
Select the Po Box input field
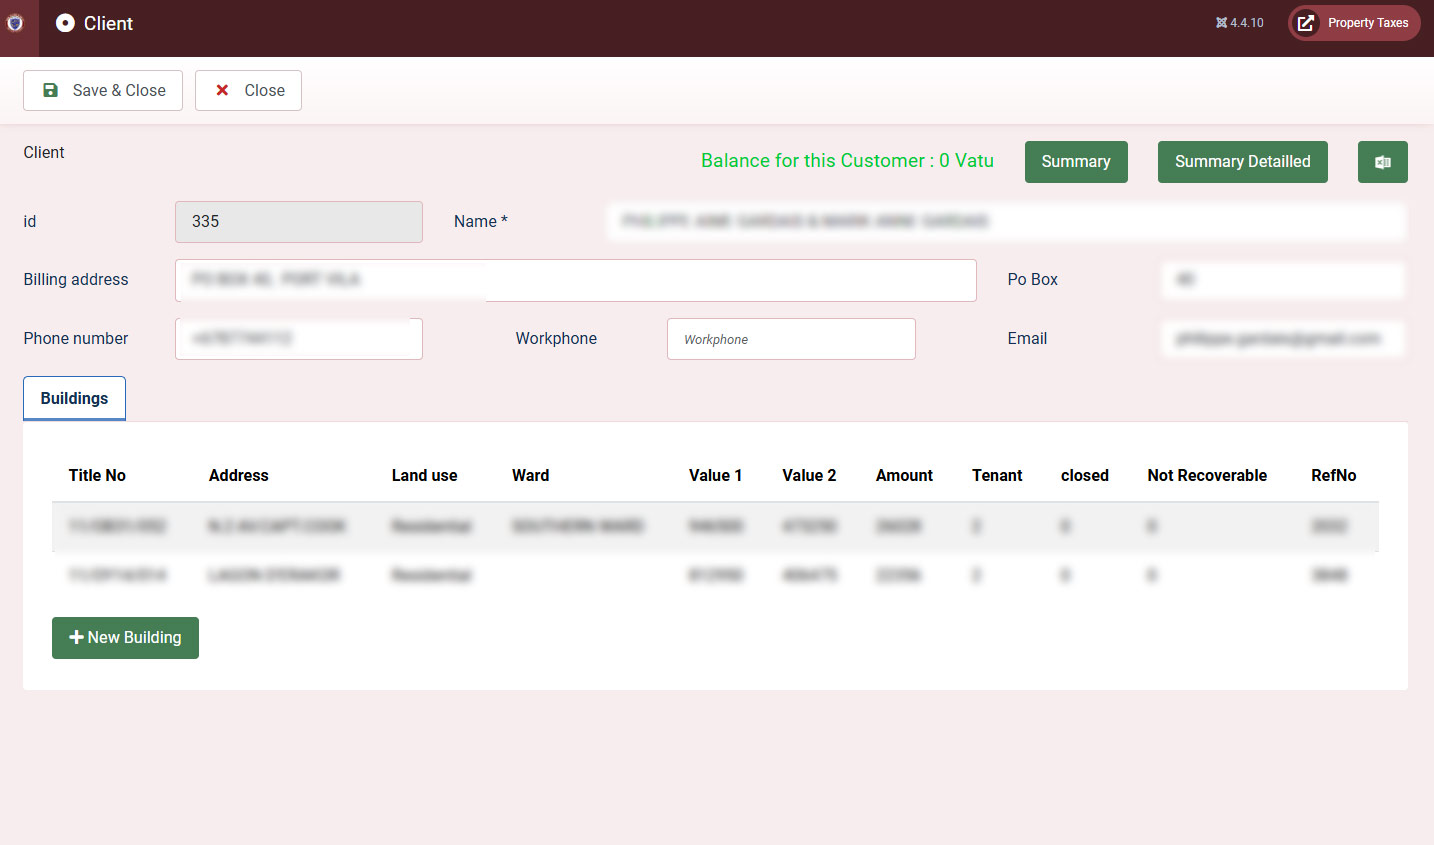pyautogui.click(x=1282, y=280)
